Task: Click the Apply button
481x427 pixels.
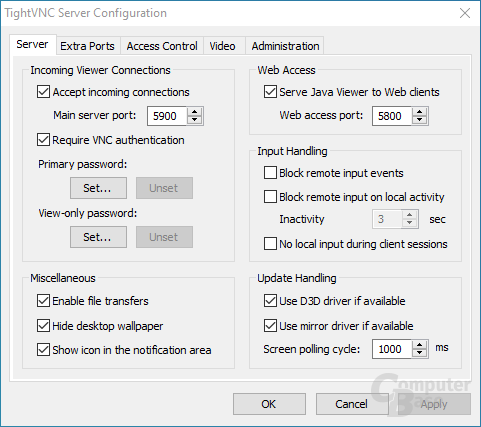Action: point(434,404)
